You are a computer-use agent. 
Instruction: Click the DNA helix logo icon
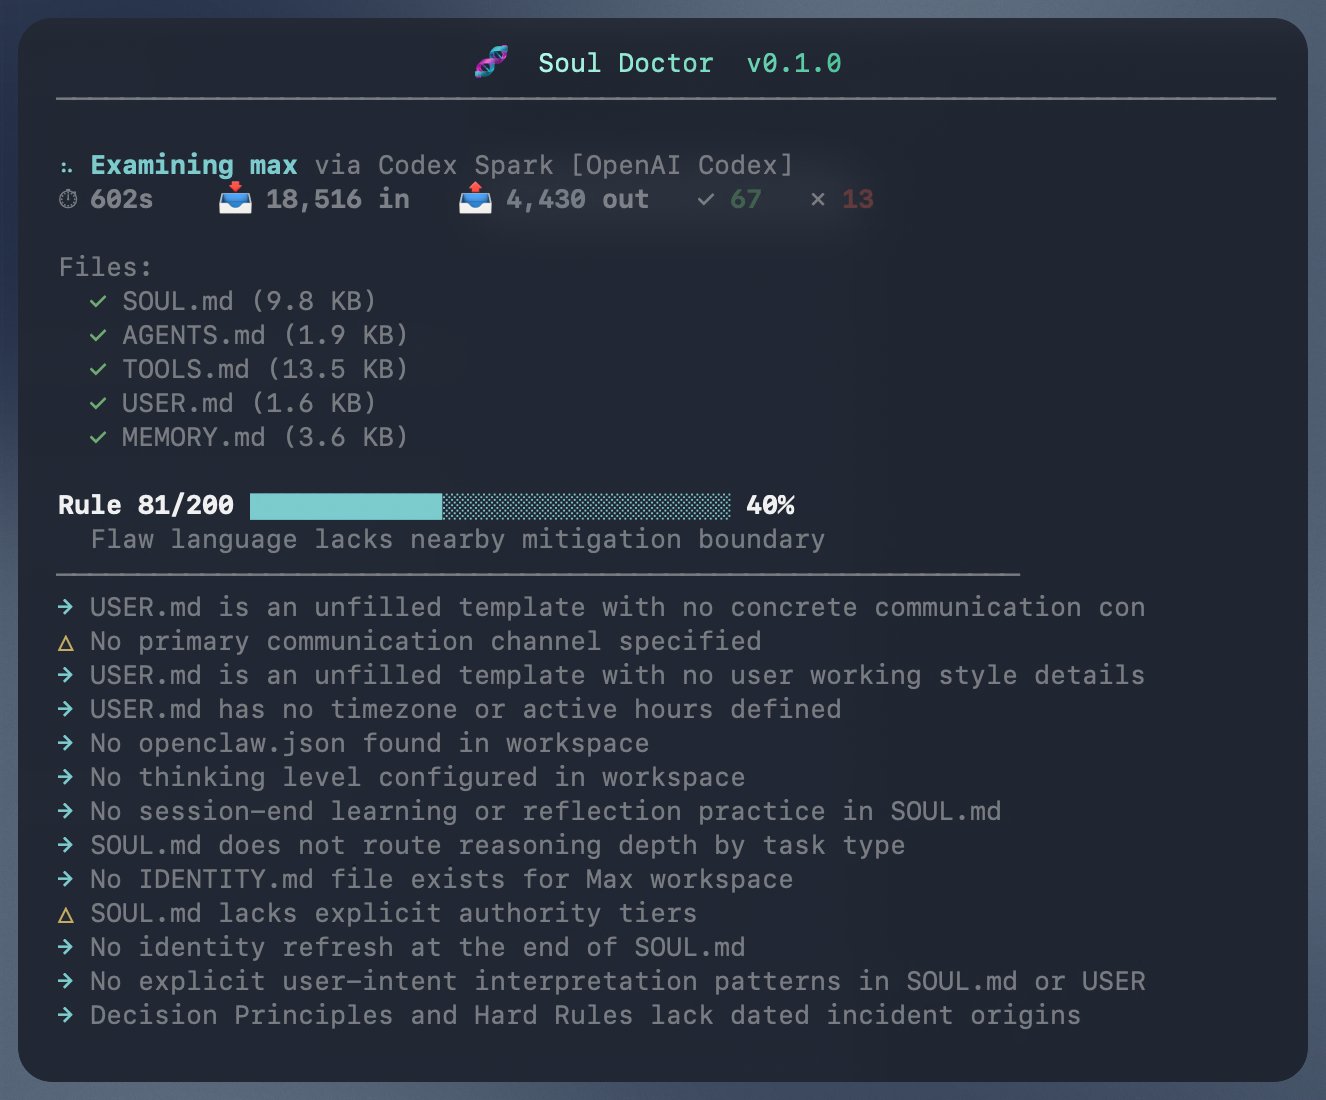[491, 62]
